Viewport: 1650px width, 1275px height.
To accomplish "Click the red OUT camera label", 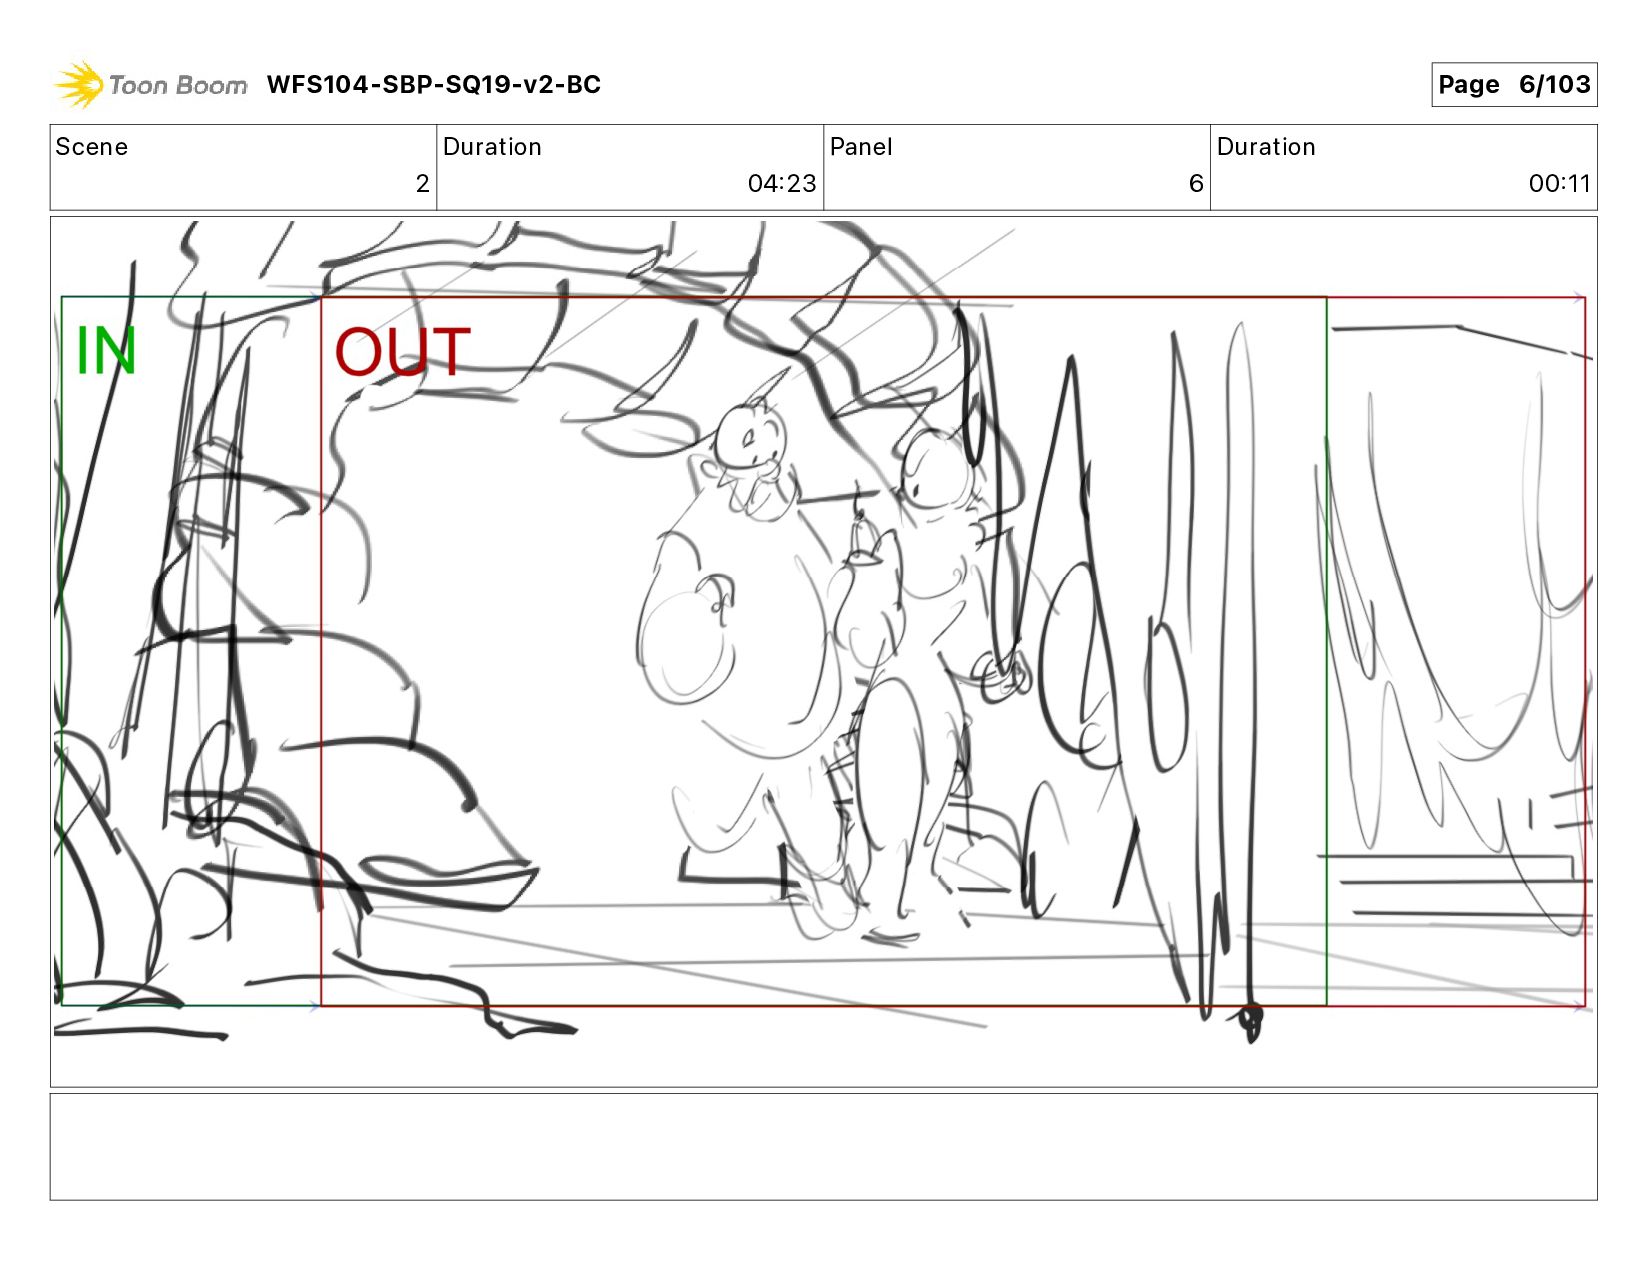I will 402,352.
